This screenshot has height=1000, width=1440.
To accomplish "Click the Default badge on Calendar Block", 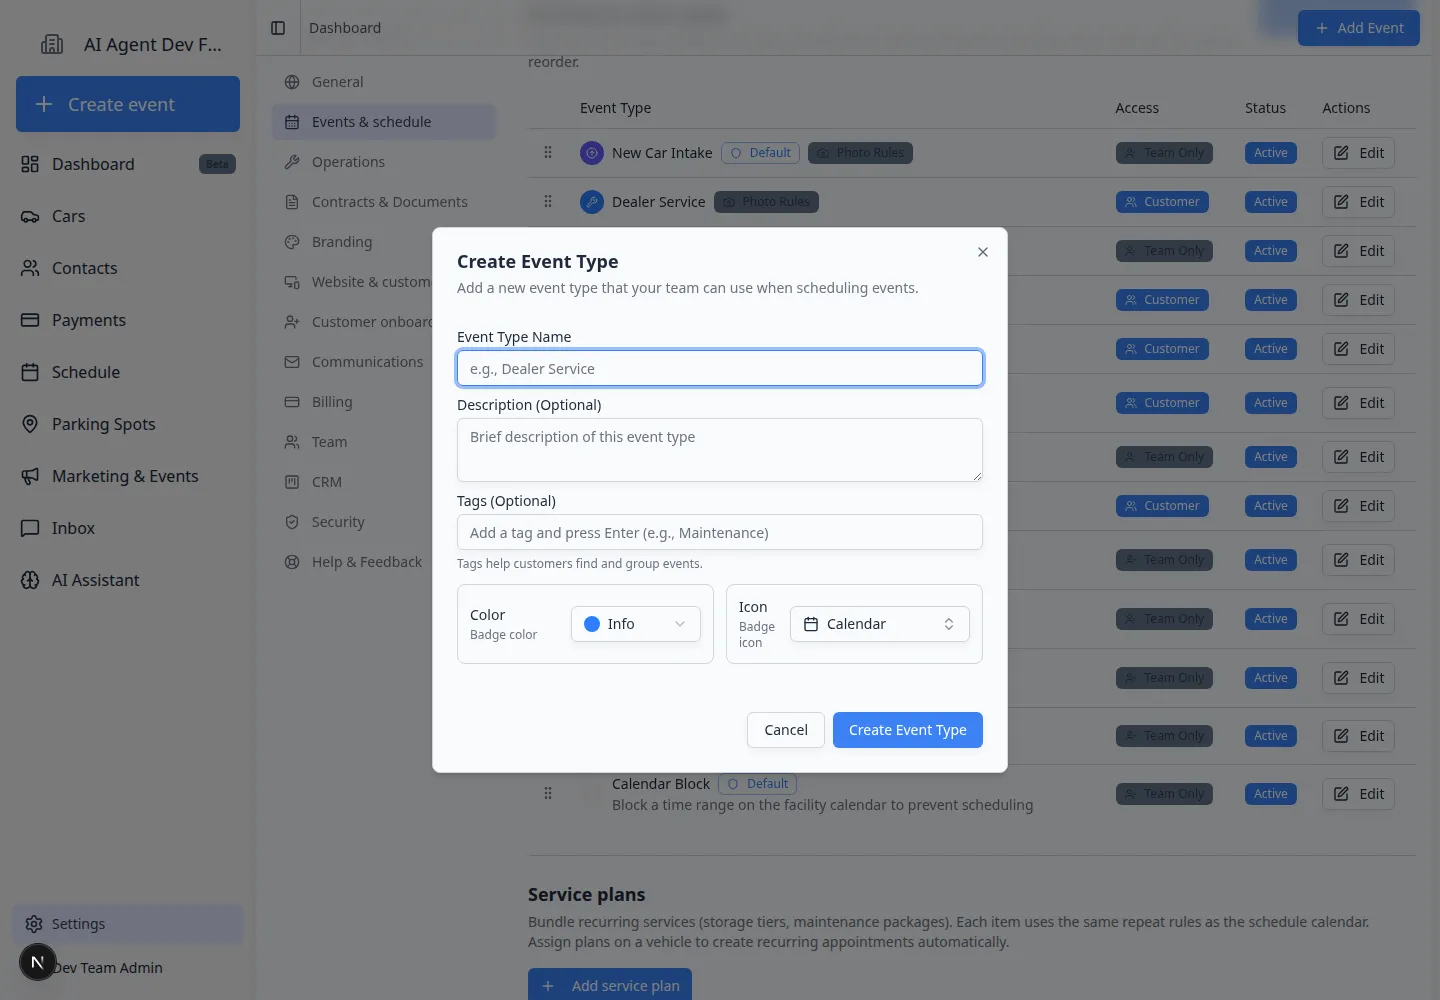I will (757, 784).
